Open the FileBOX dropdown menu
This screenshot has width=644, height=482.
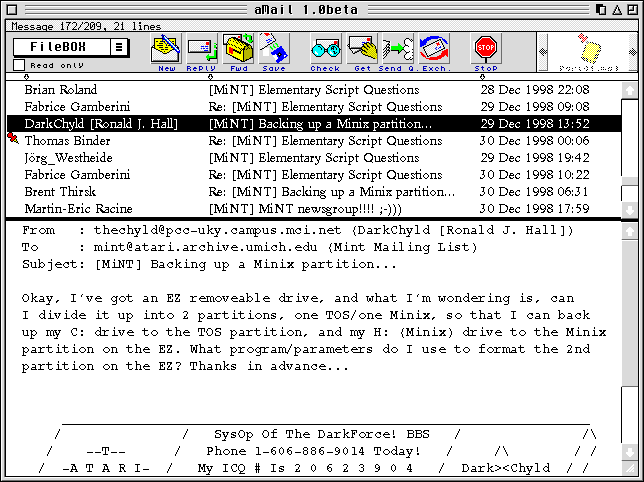click(x=119, y=47)
